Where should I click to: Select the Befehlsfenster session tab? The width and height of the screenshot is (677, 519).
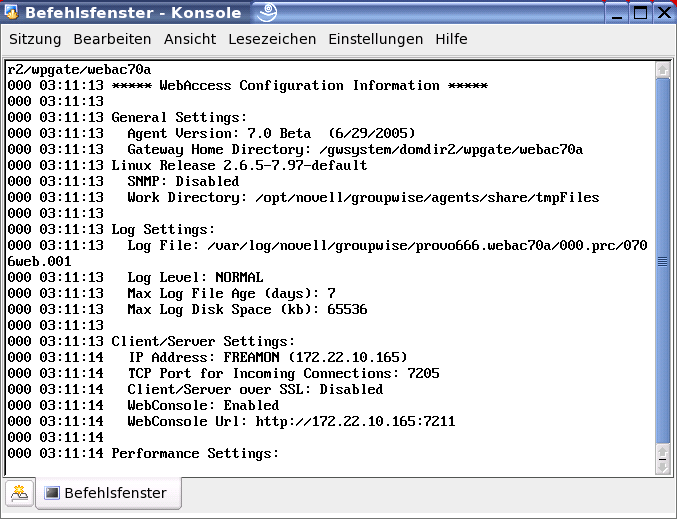coord(109,493)
